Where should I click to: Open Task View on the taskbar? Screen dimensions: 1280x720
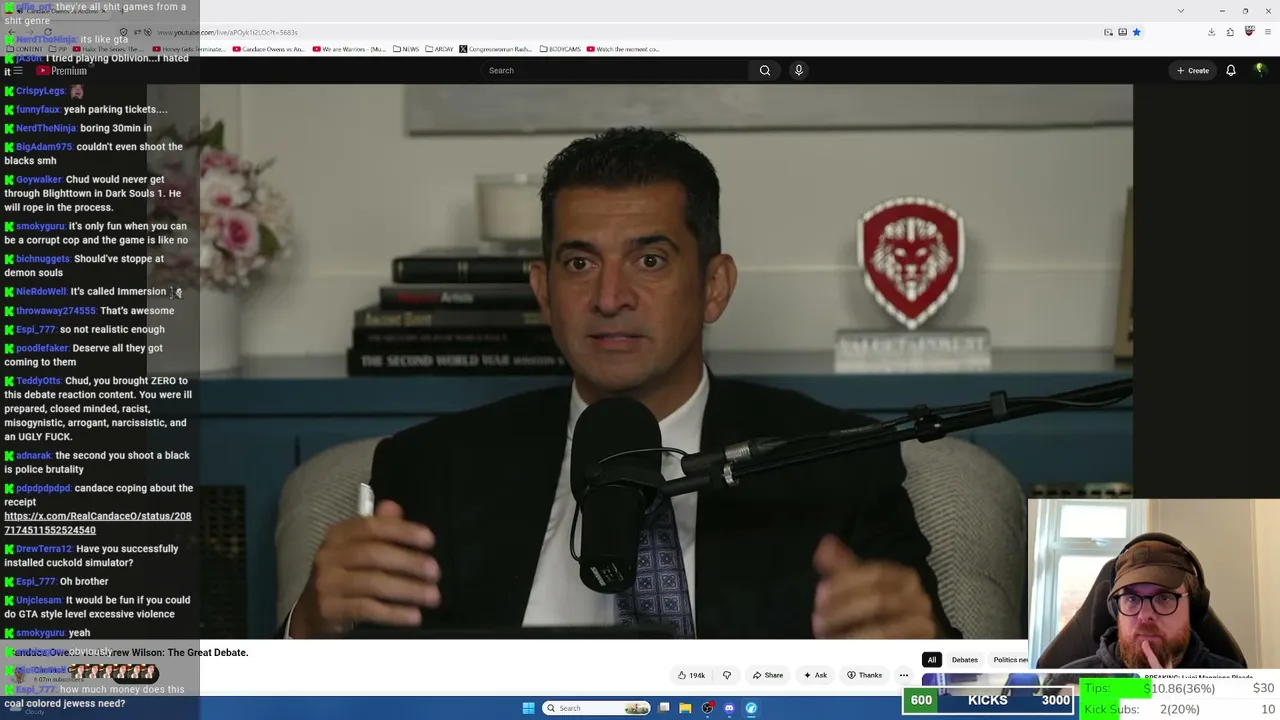click(664, 708)
